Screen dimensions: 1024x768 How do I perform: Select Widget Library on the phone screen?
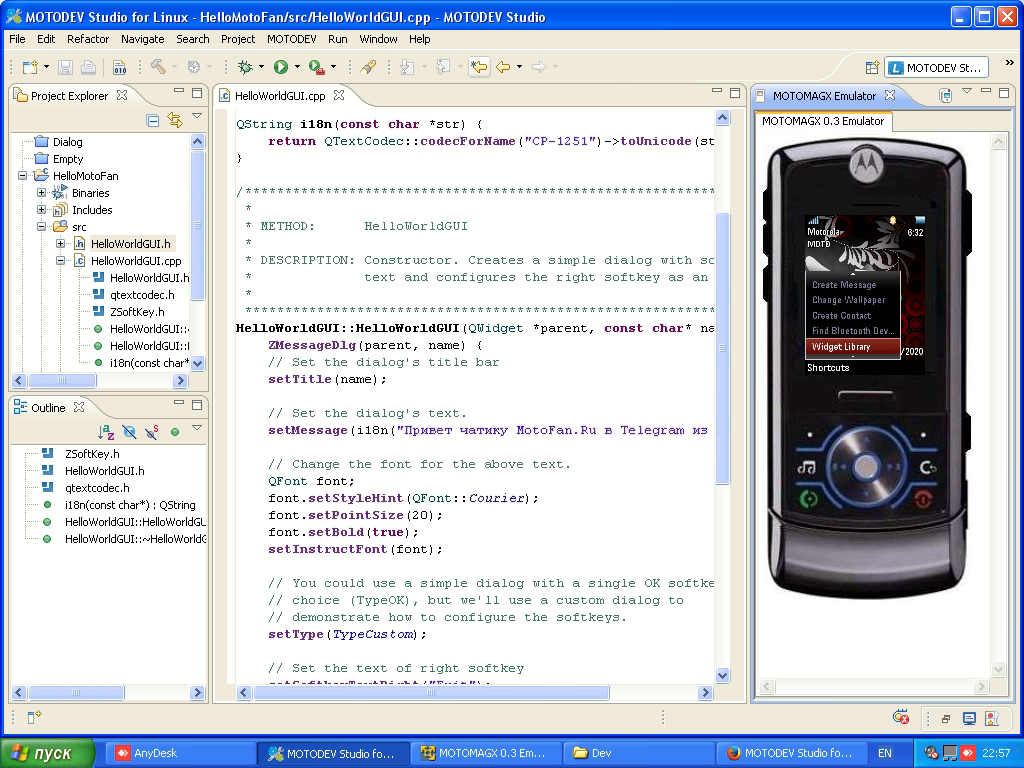click(852, 347)
